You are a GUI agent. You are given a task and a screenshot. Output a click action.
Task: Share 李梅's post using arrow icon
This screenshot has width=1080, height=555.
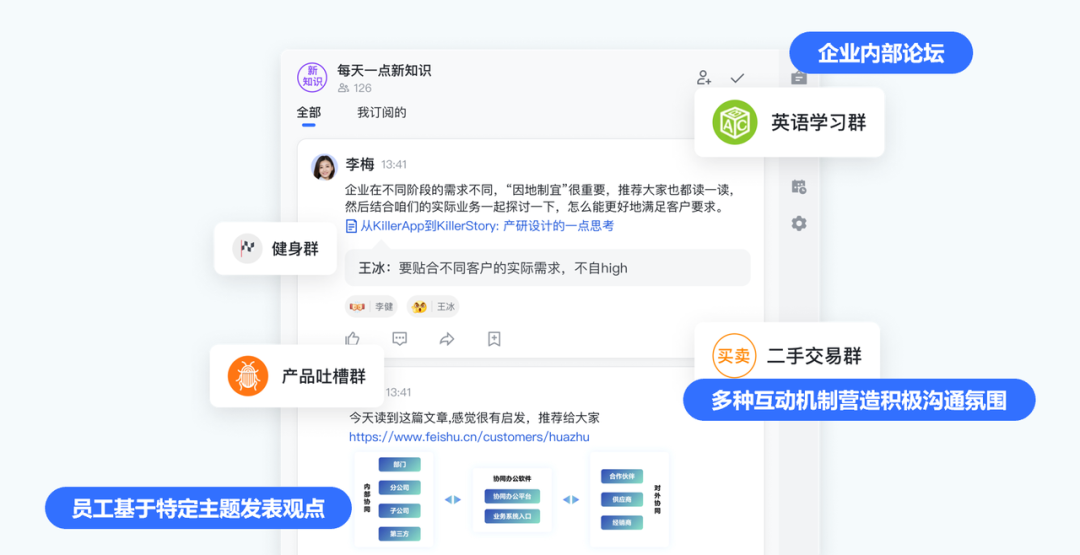[447, 338]
